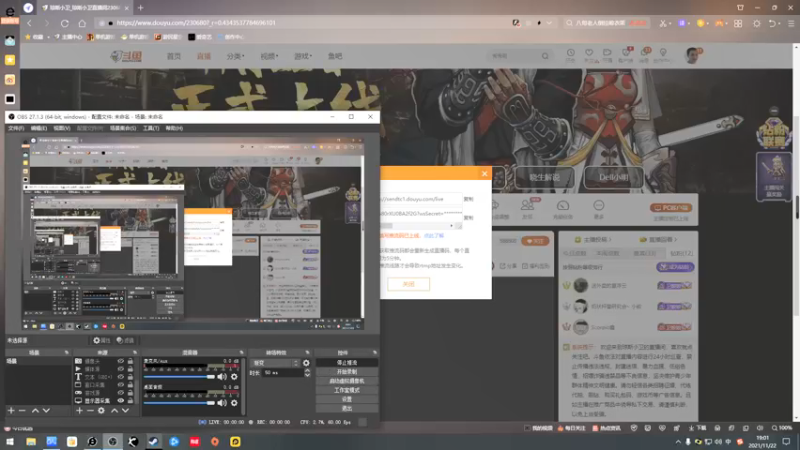Open microphone/Aux audio settings gear
The height and width of the screenshot is (450, 800).
[x=234, y=377]
